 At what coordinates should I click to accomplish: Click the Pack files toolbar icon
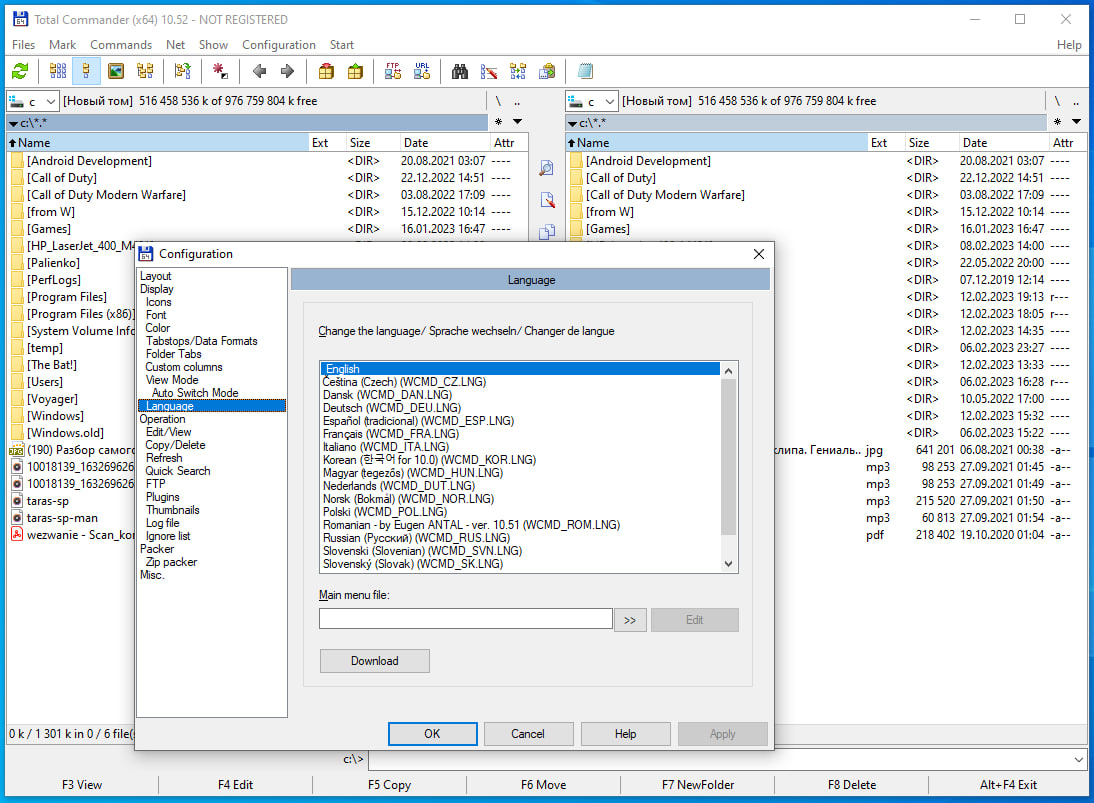(326, 71)
